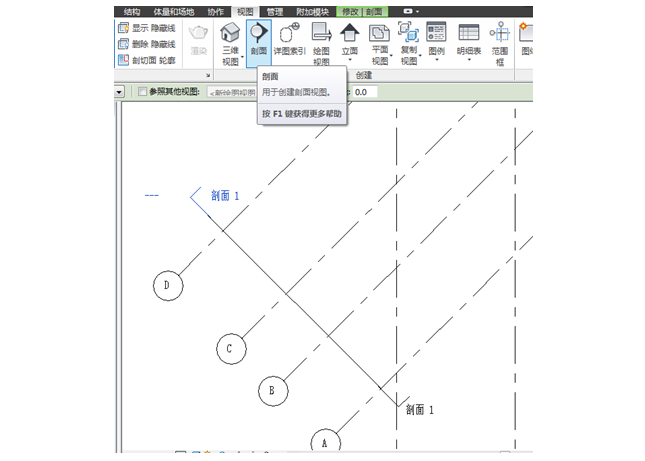Click the 显示 隐藏线 button

(x=146, y=28)
